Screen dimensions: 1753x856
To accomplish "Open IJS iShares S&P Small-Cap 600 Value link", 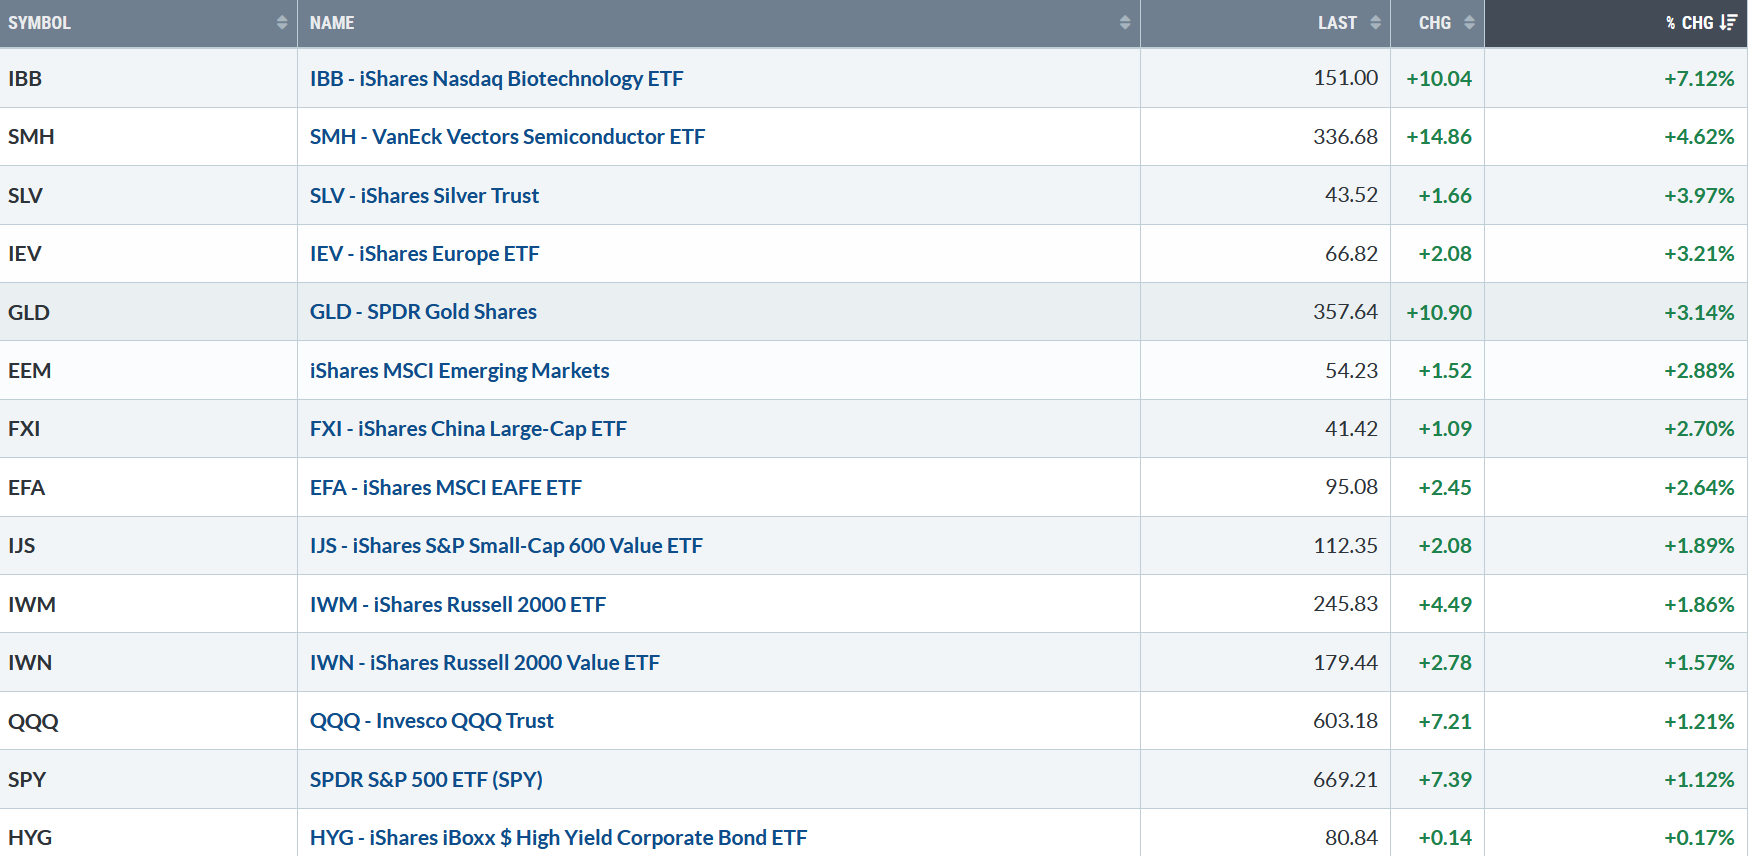I will pyautogui.click(x=506, y=546).
